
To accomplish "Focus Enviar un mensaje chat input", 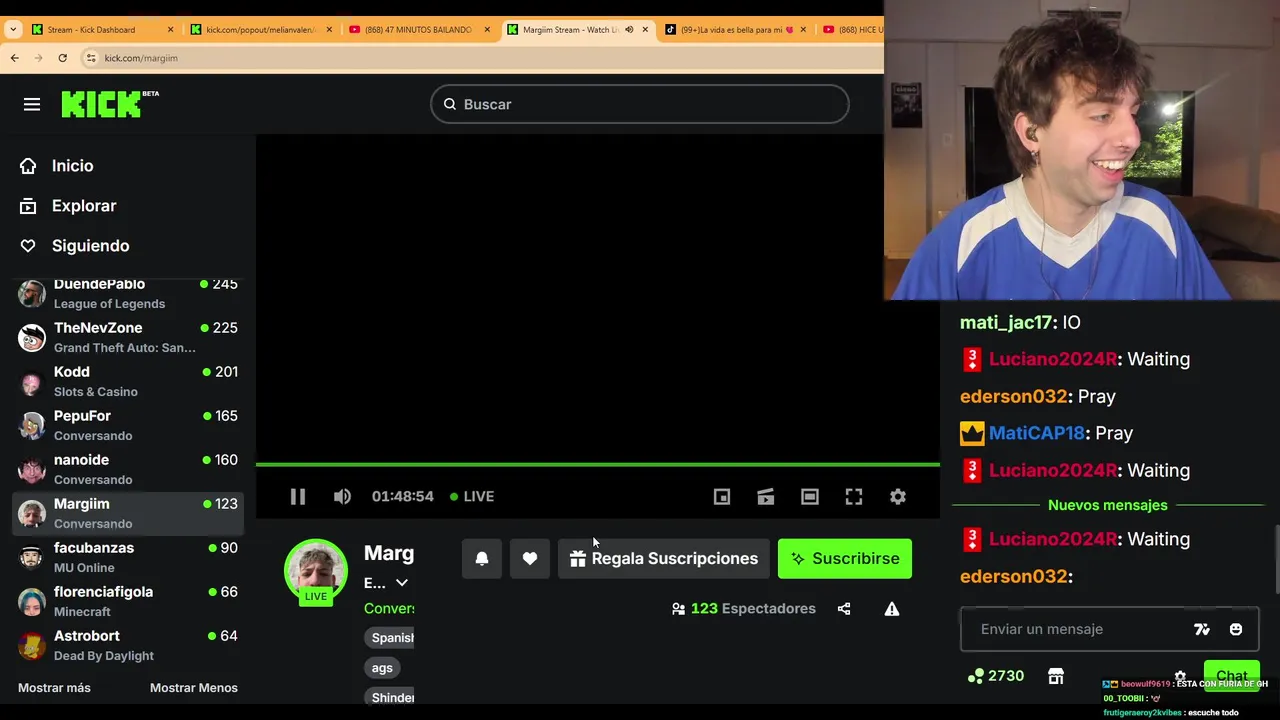I will 1080,629.
